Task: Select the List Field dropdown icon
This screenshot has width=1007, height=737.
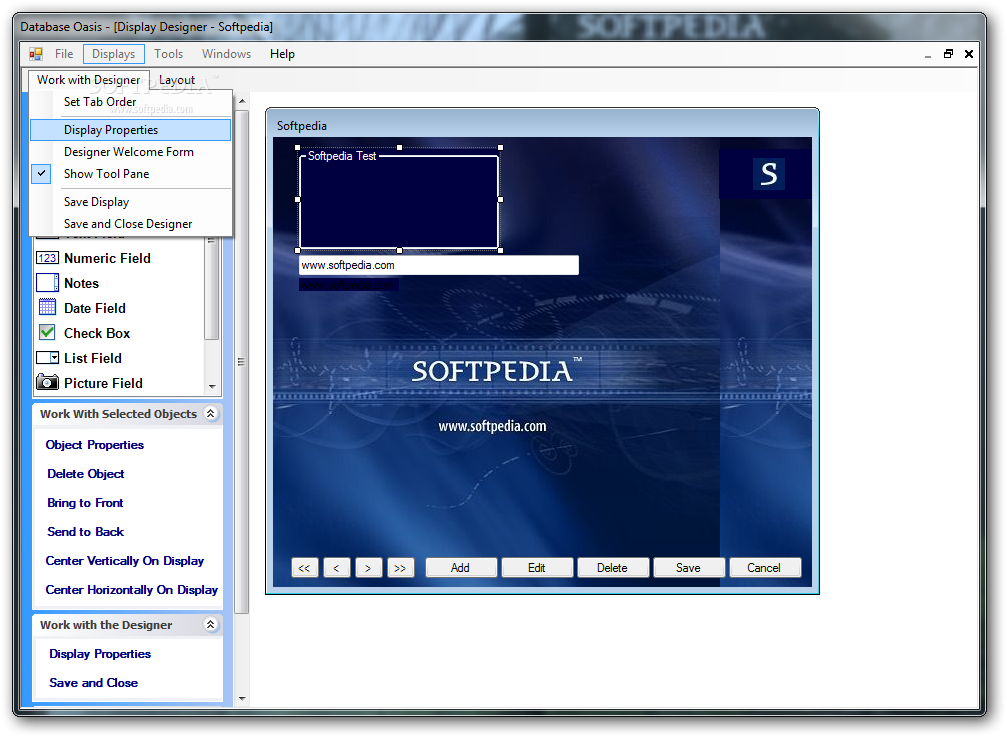Action: [48, 358]
